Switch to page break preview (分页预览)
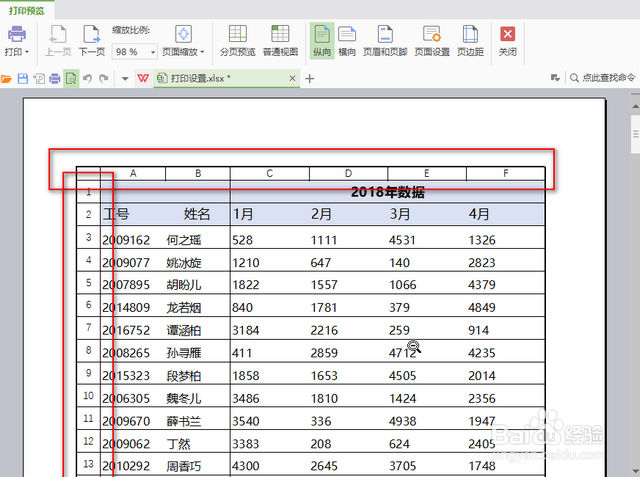 [238, 40]
